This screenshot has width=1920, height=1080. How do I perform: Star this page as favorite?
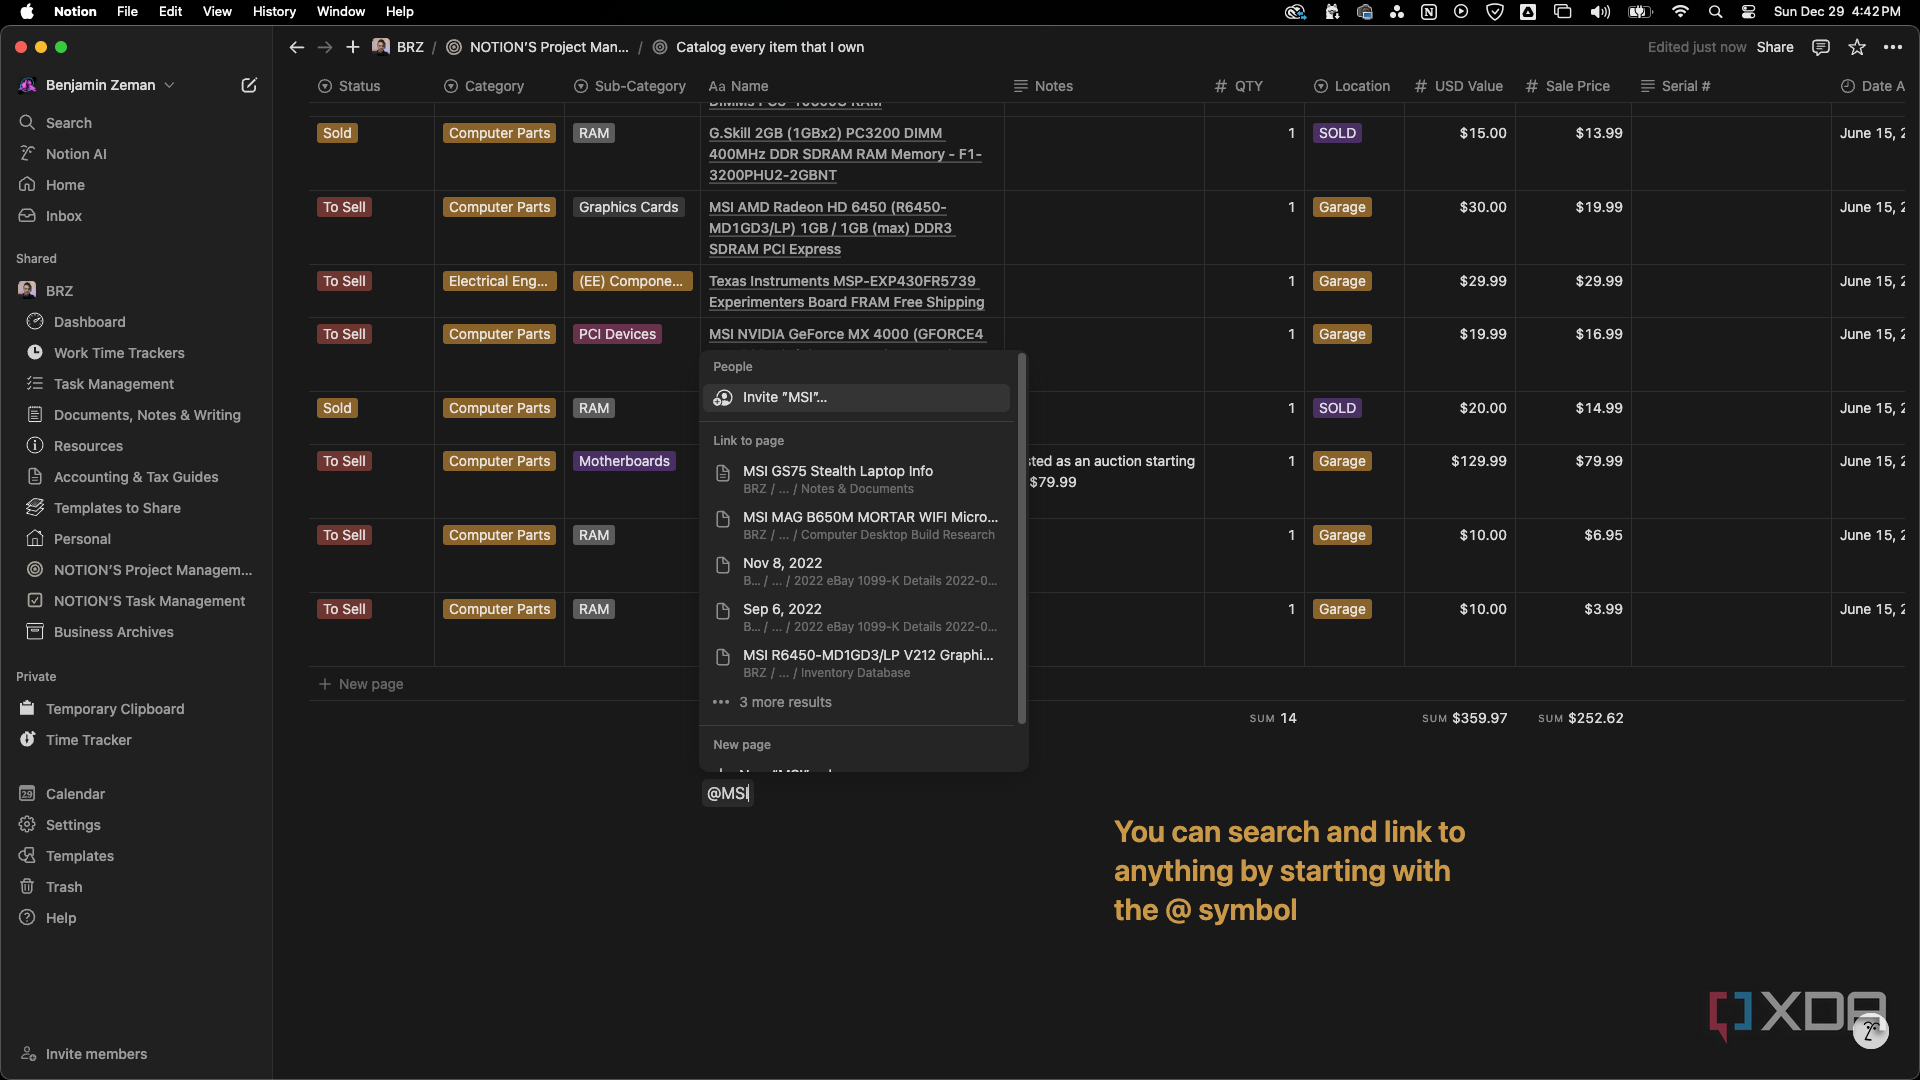pos(1857,47)
